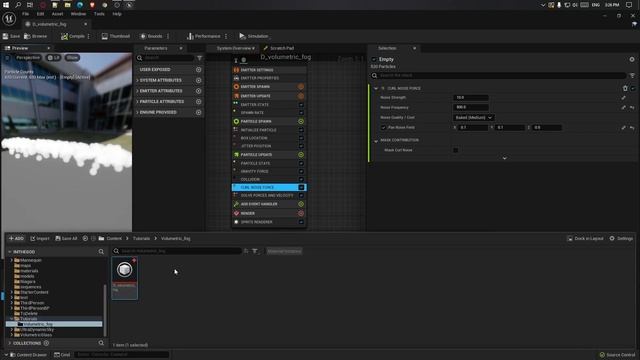640x360 pixels.
Task: Delete the Curl Noise Force module
Action: coord(625,88)
